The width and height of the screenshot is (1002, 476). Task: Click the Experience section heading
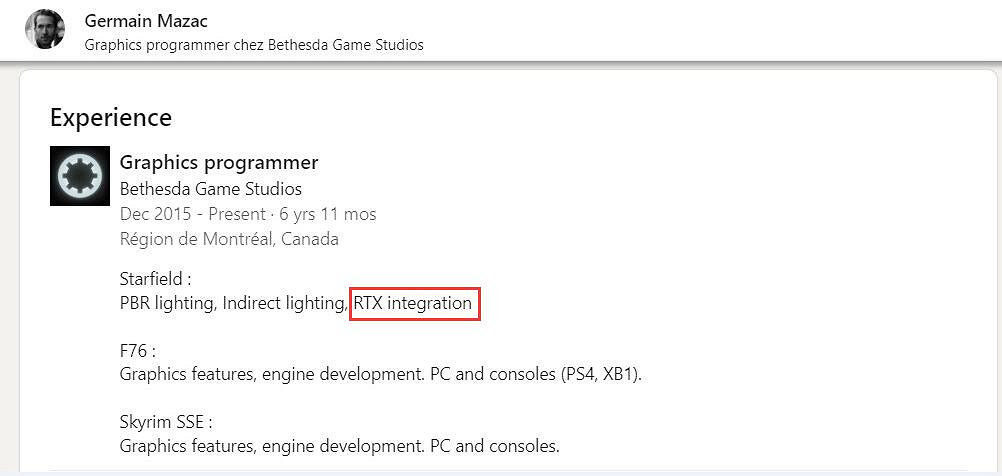click(x=111, y=117)
